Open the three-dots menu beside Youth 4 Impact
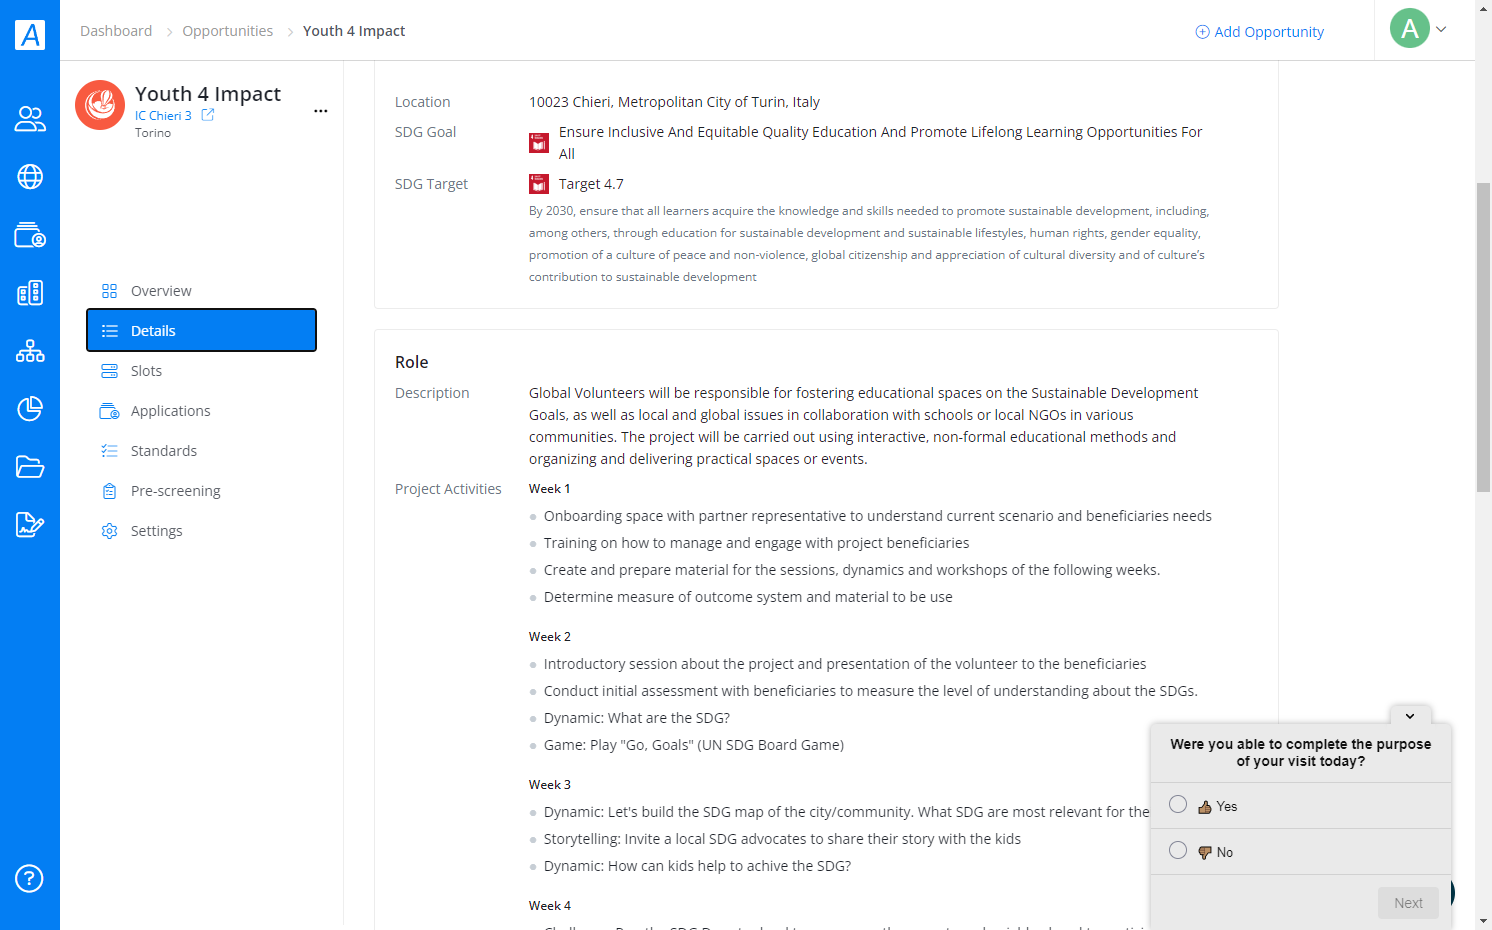1492x930 pixels. [x=321, y=111]
